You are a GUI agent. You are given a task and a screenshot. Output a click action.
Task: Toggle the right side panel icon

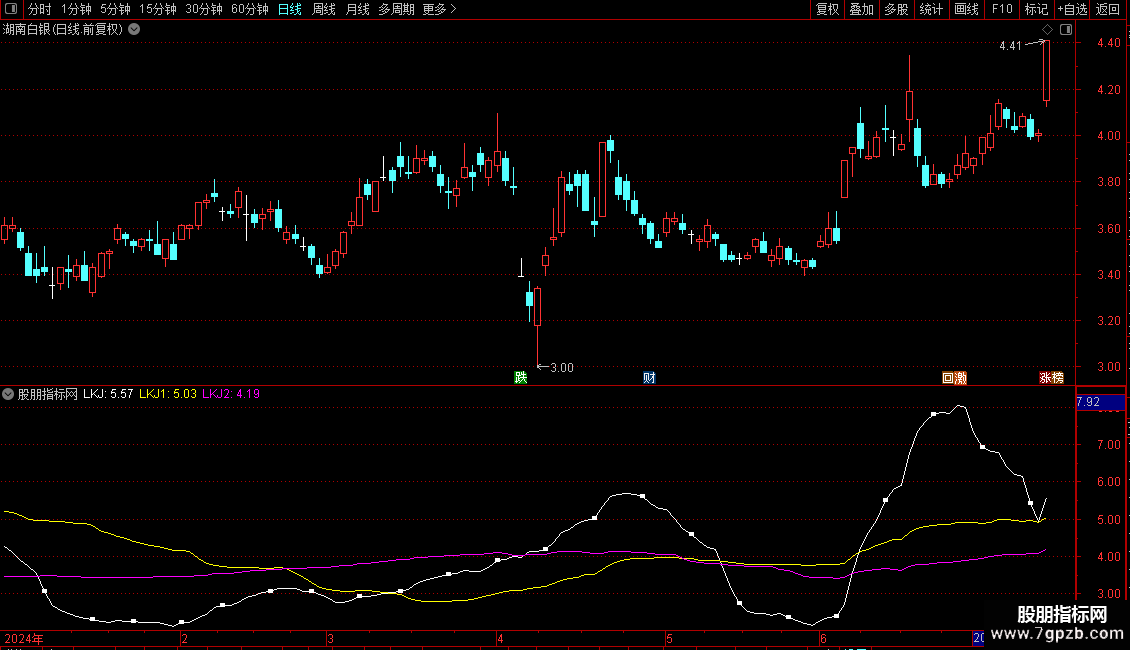(1065, 30)
